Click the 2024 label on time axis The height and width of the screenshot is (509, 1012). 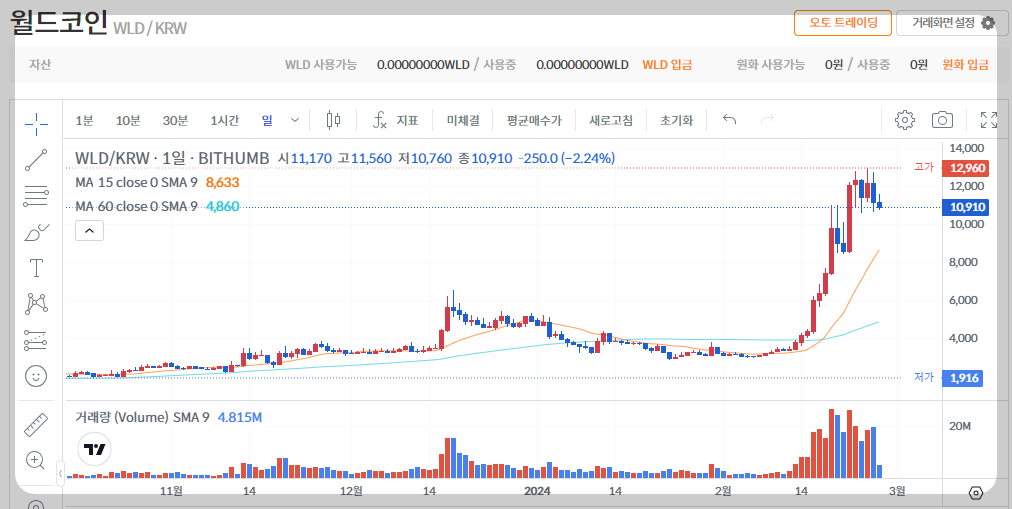click(x=537, y=491)
